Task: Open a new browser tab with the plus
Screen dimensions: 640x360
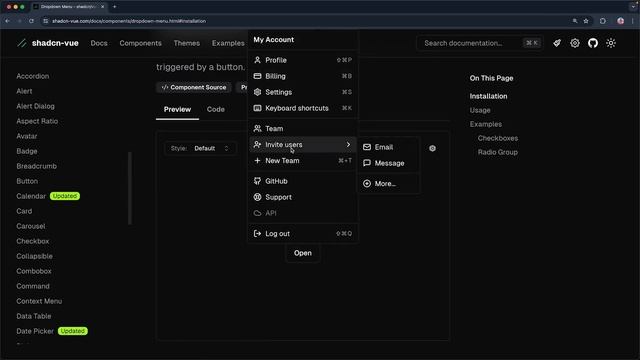Action: (x=114, y=7)
